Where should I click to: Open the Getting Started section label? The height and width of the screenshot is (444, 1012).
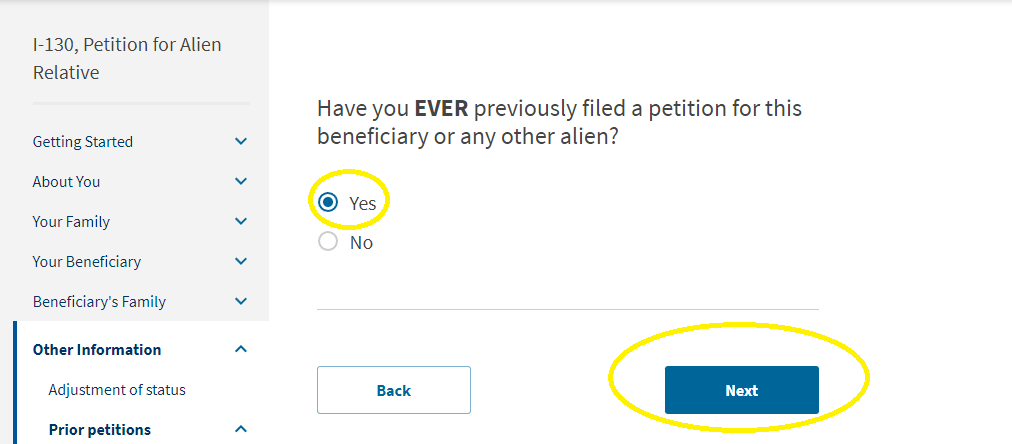pyautogui.click(x=83, y=141)
